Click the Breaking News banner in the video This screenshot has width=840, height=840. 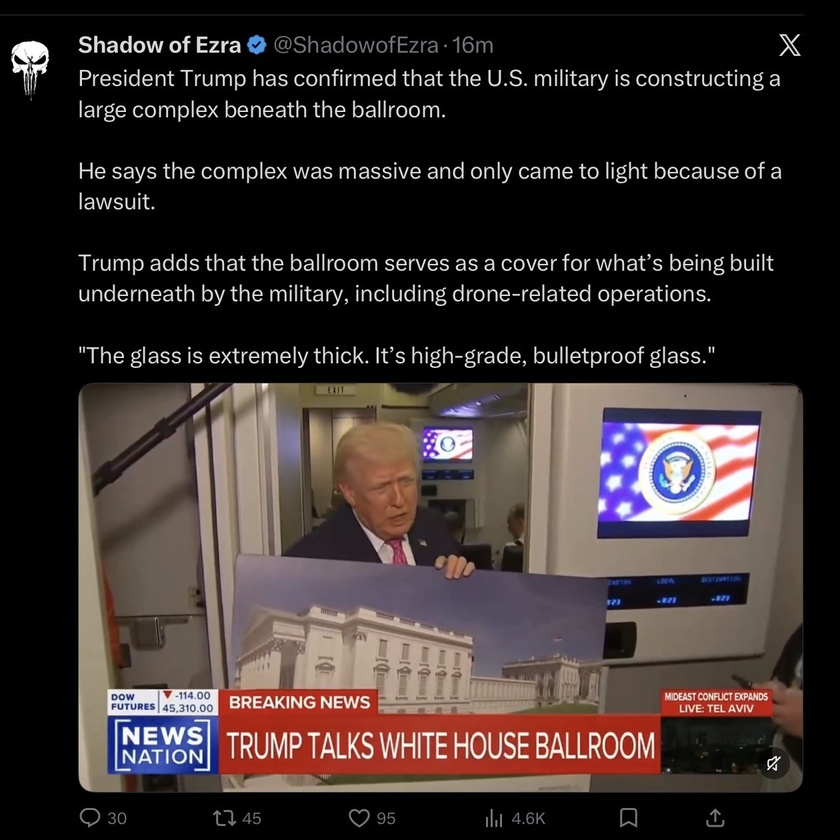coord(299,702)
